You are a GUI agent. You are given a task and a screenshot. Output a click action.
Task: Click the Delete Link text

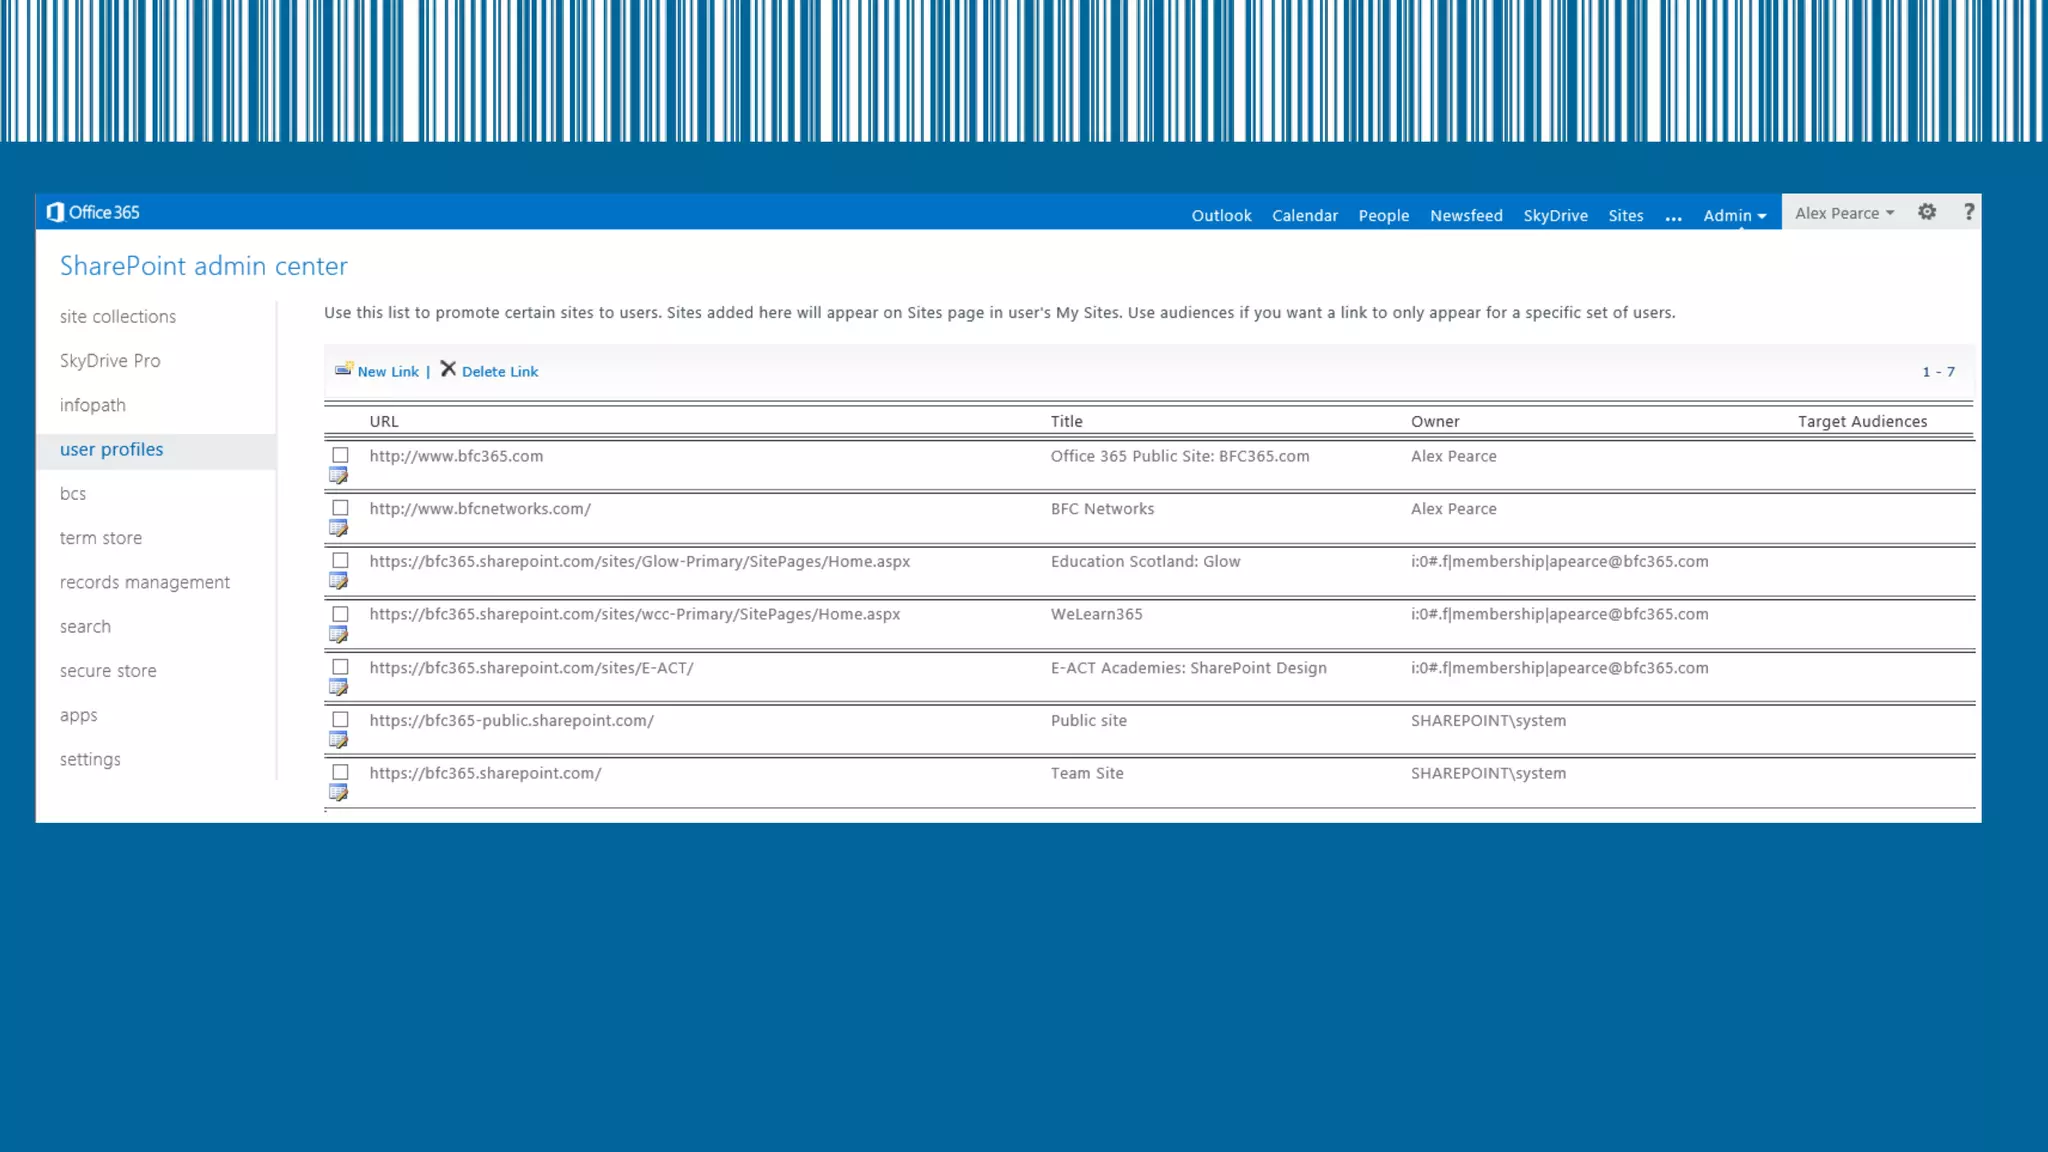click(500, 372)
